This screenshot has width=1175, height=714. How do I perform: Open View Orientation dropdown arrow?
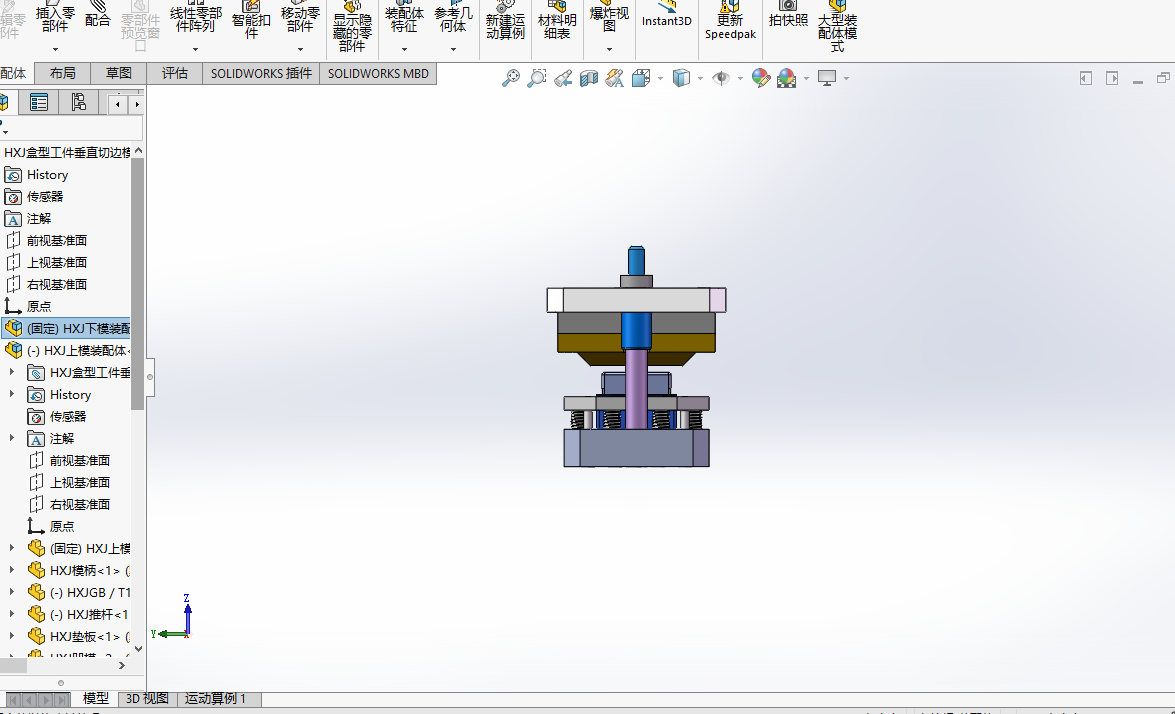click(x=660, y=78)
